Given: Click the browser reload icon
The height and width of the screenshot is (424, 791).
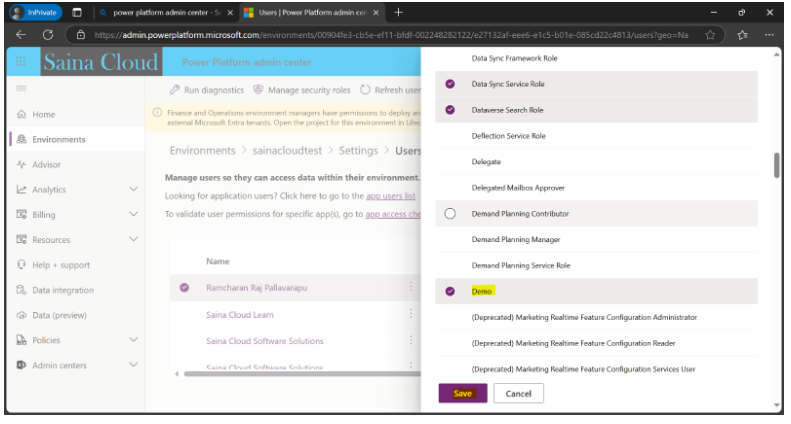Looking at the screenshot, I should (48, 35).
